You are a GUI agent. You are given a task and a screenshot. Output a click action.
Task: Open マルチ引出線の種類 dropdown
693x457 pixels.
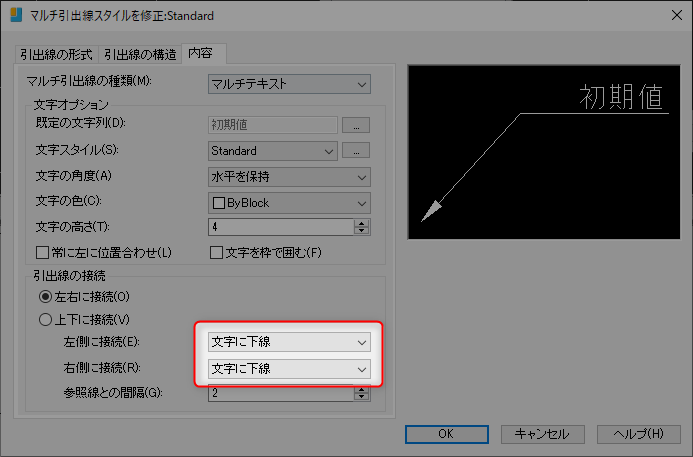point(289,84)
